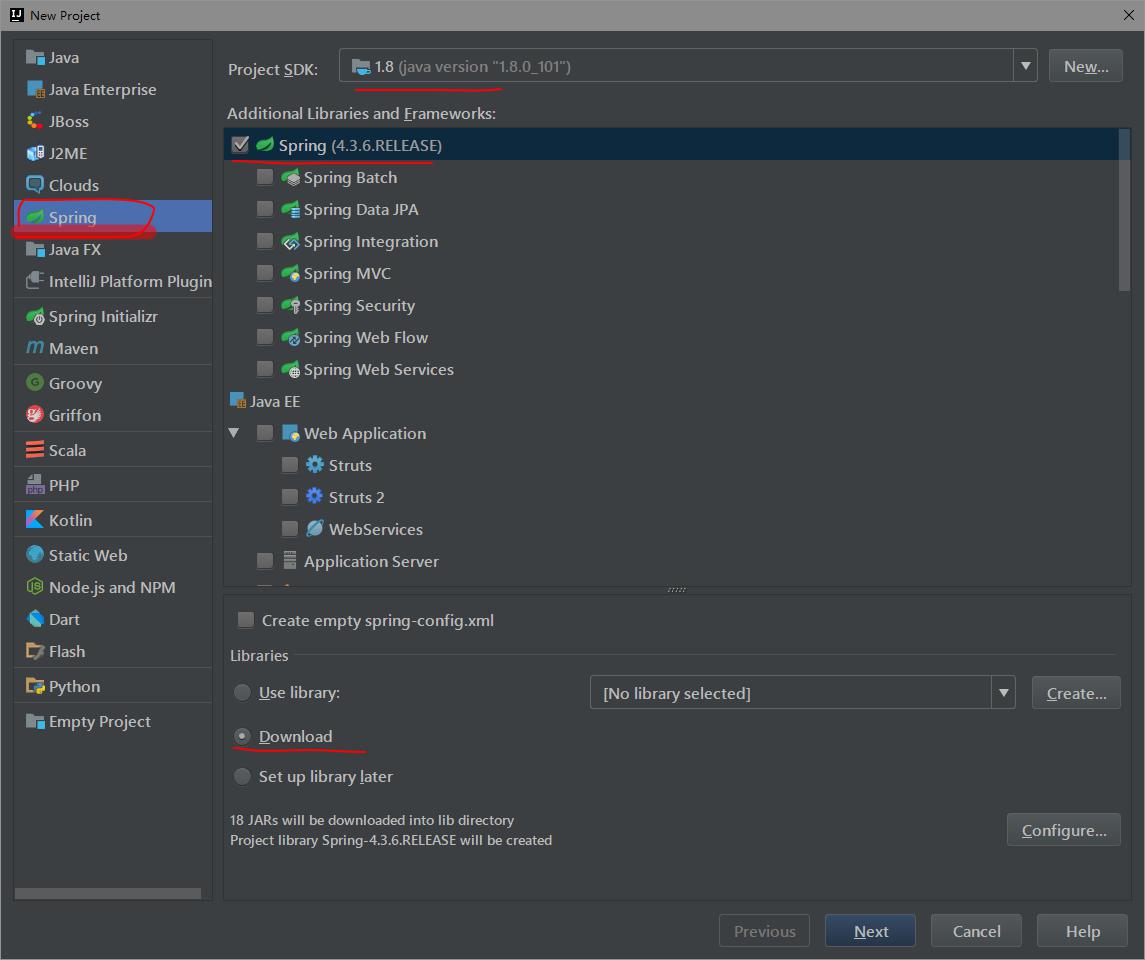Open the No library selected dropdown
Image resolution: width=1145 pixels, height=960 pixels.
1003,692
